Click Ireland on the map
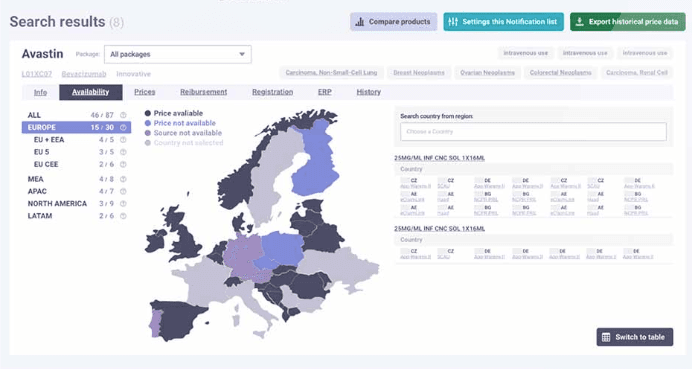This screenshot has width=692, height=369. pyautogui.click(x=154, y=243)
